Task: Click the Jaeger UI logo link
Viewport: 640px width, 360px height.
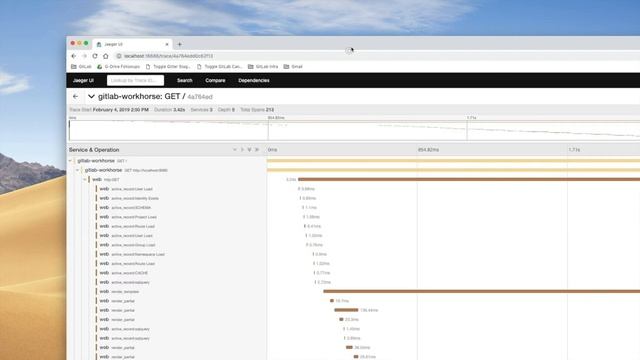Action: point(83,80)
